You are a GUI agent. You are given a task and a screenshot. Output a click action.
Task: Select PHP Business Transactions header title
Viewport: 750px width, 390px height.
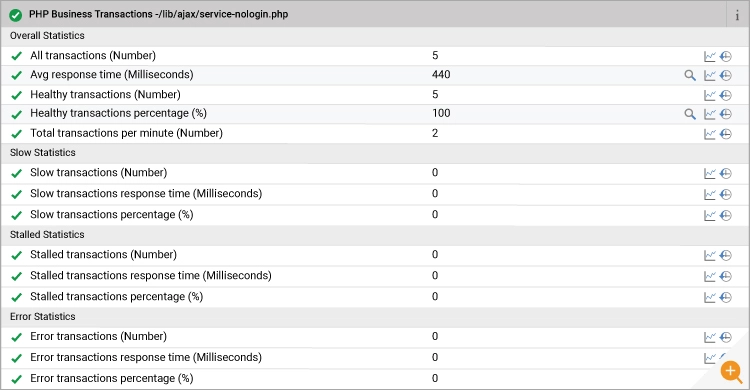[158, 14]
